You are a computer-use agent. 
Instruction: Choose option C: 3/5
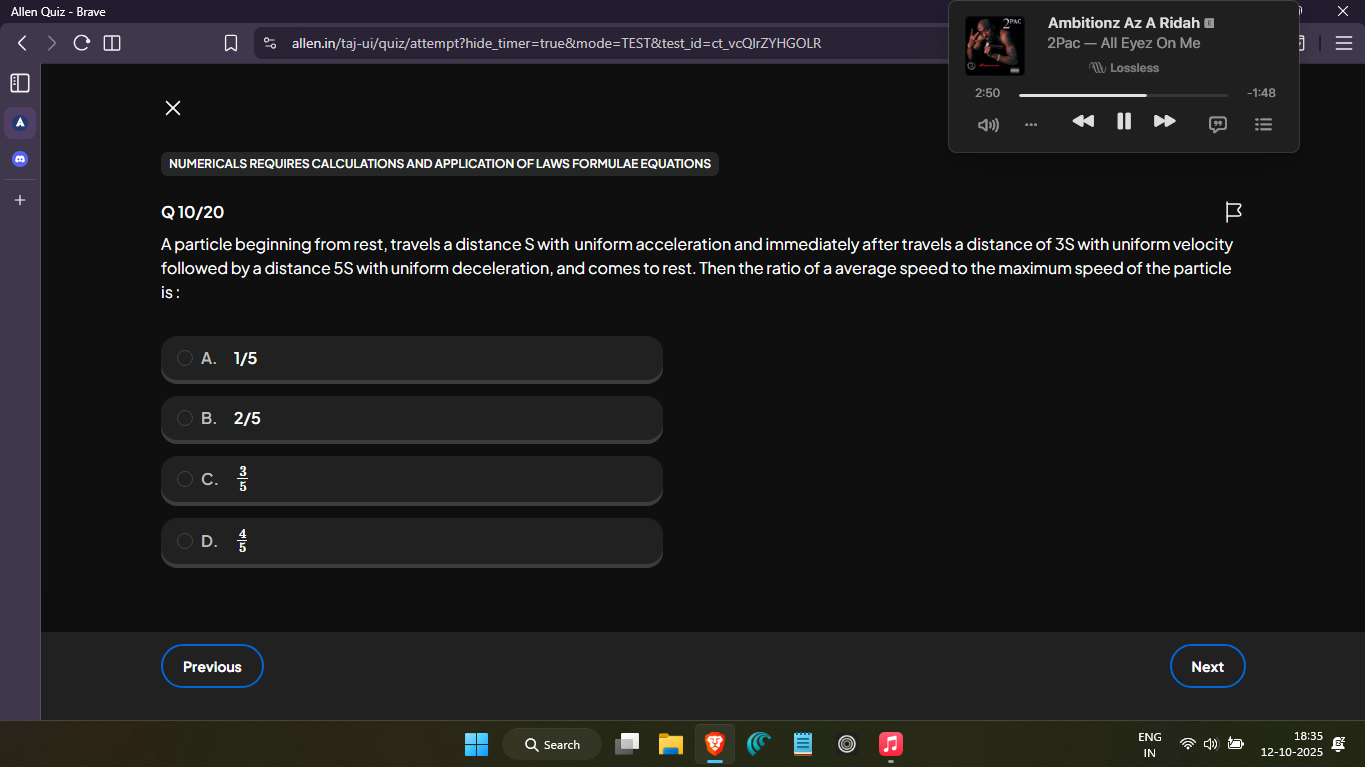pos(412,480)
